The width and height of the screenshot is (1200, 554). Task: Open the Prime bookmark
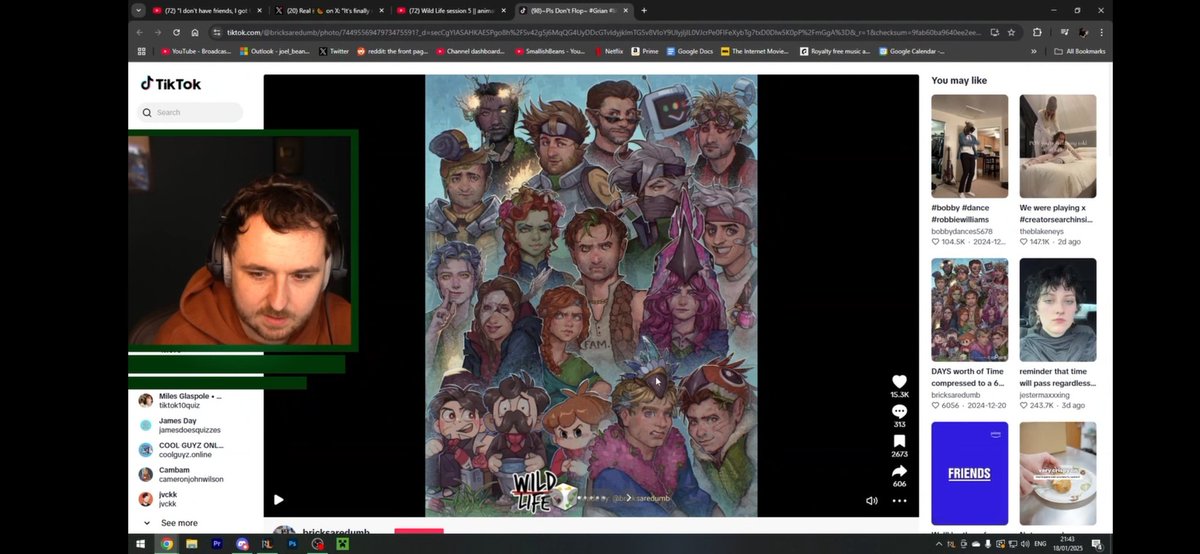click(x=645, y=51)
